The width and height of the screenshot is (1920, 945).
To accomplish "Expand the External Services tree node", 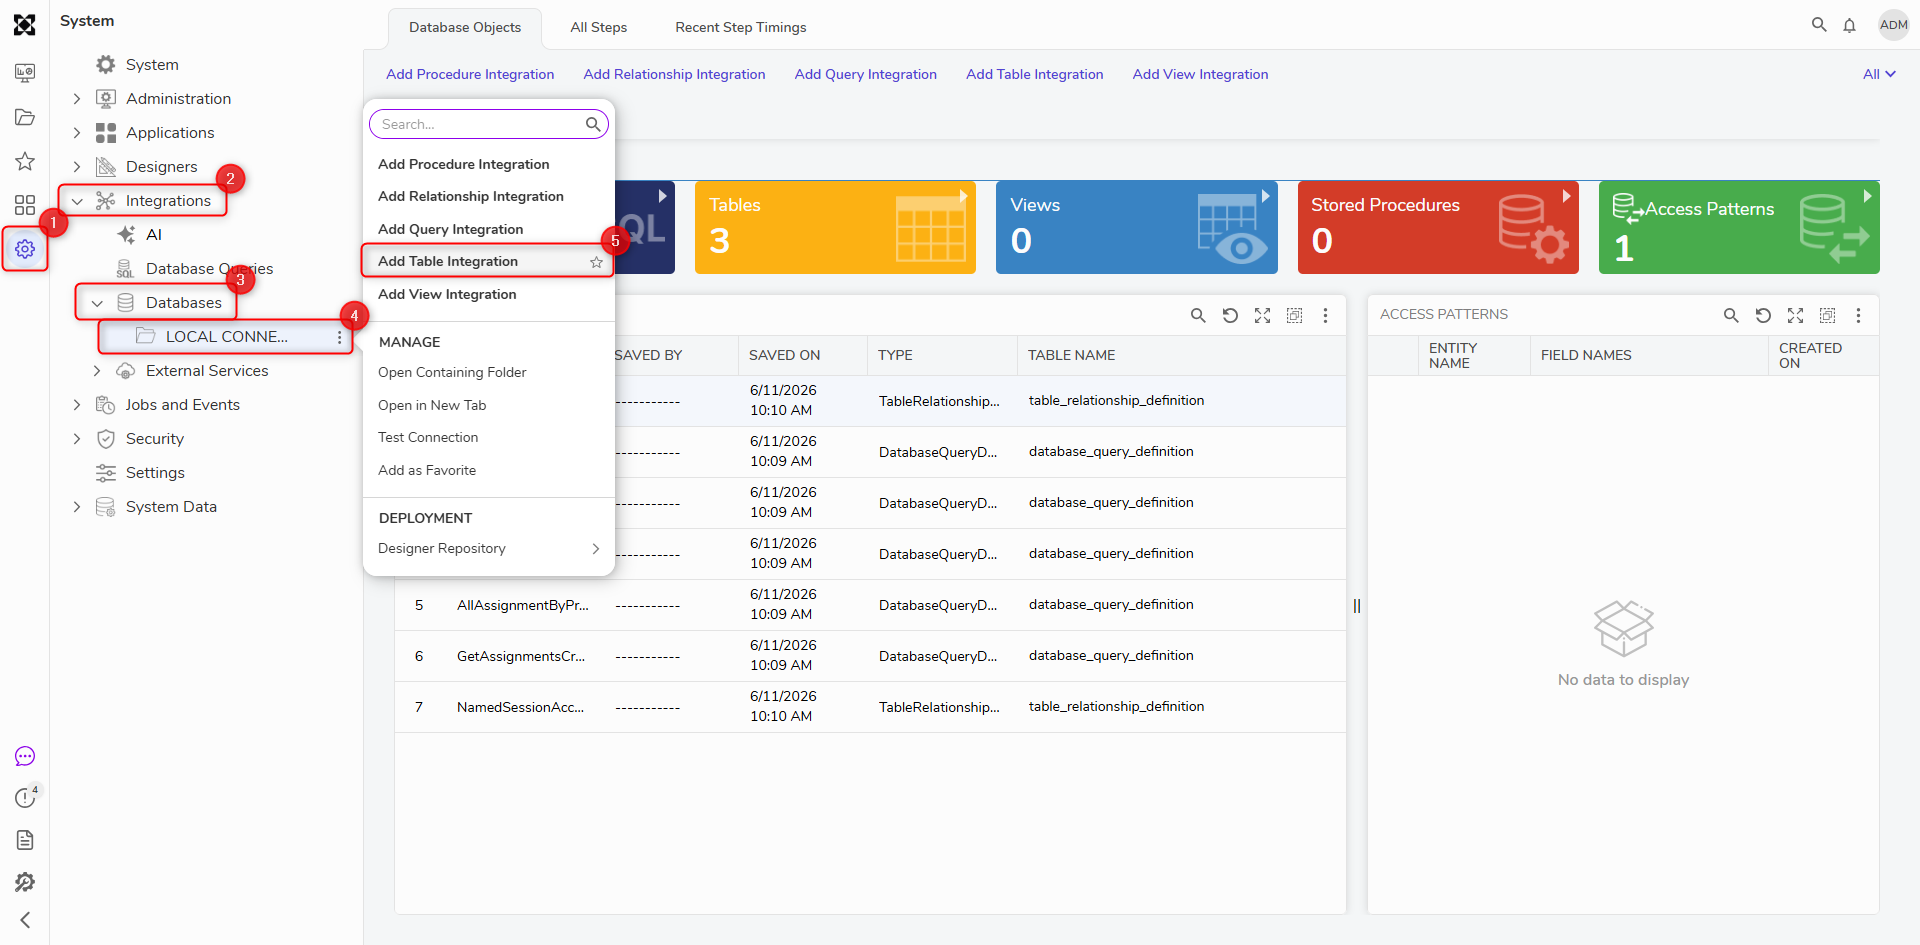I will (x=97, y=371).
